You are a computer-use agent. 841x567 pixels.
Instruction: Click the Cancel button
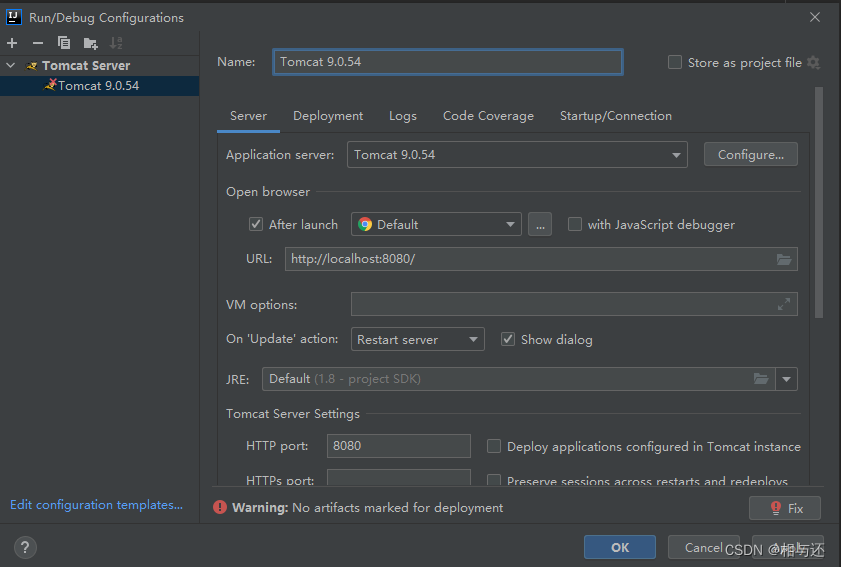pos(703,547)
